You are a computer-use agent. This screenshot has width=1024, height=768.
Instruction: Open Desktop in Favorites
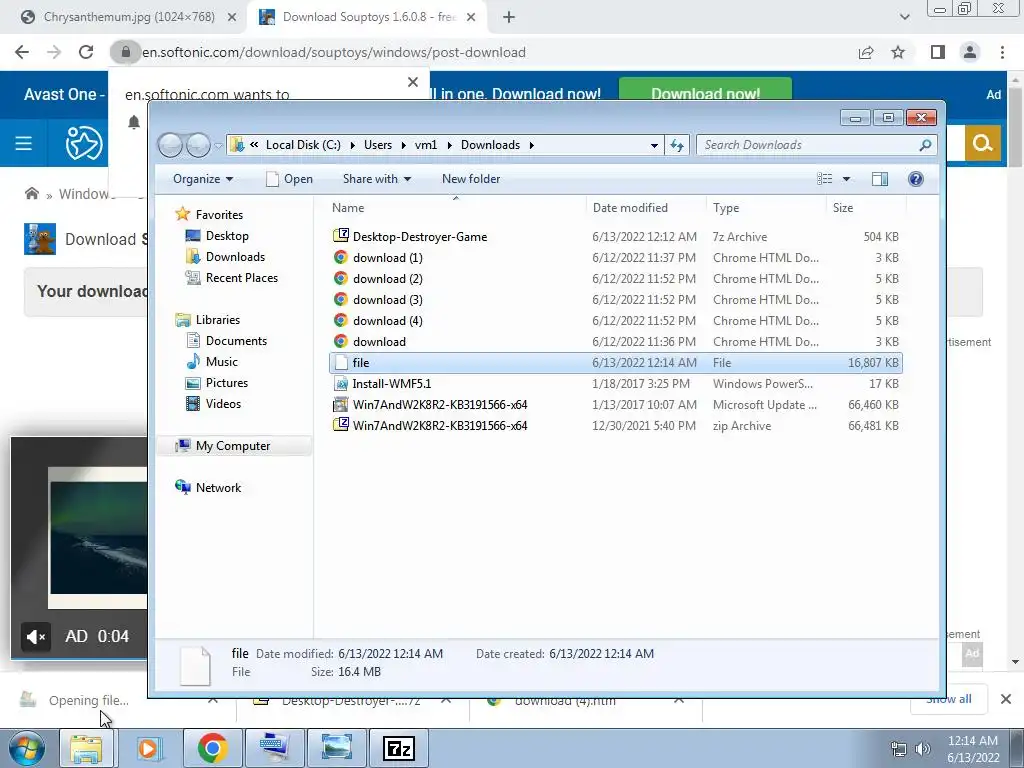(227, 236)
